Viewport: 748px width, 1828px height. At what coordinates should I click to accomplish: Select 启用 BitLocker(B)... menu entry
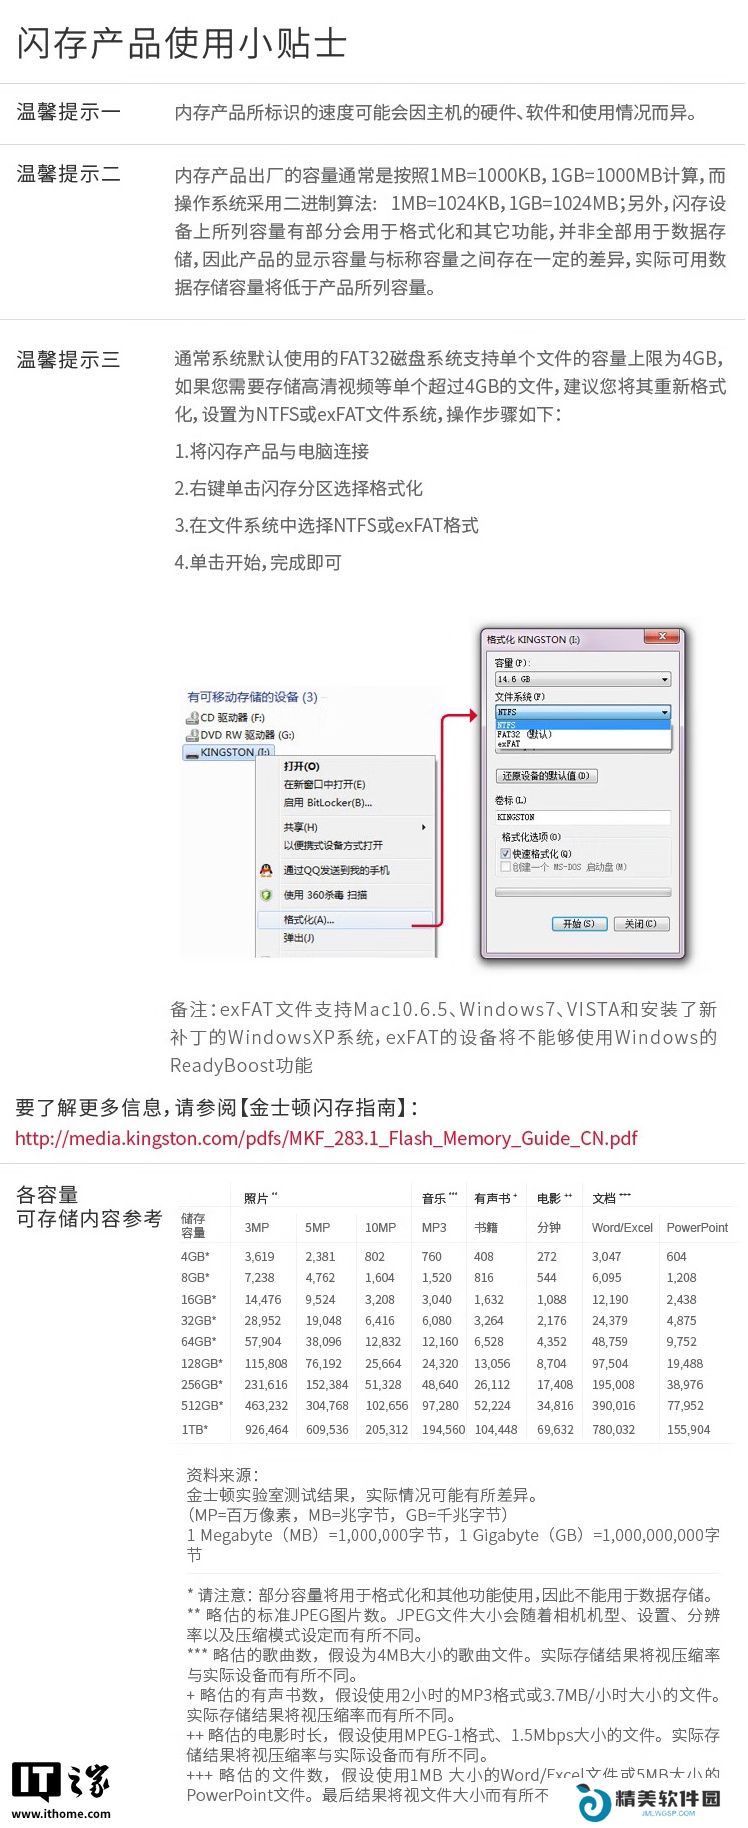327,802
